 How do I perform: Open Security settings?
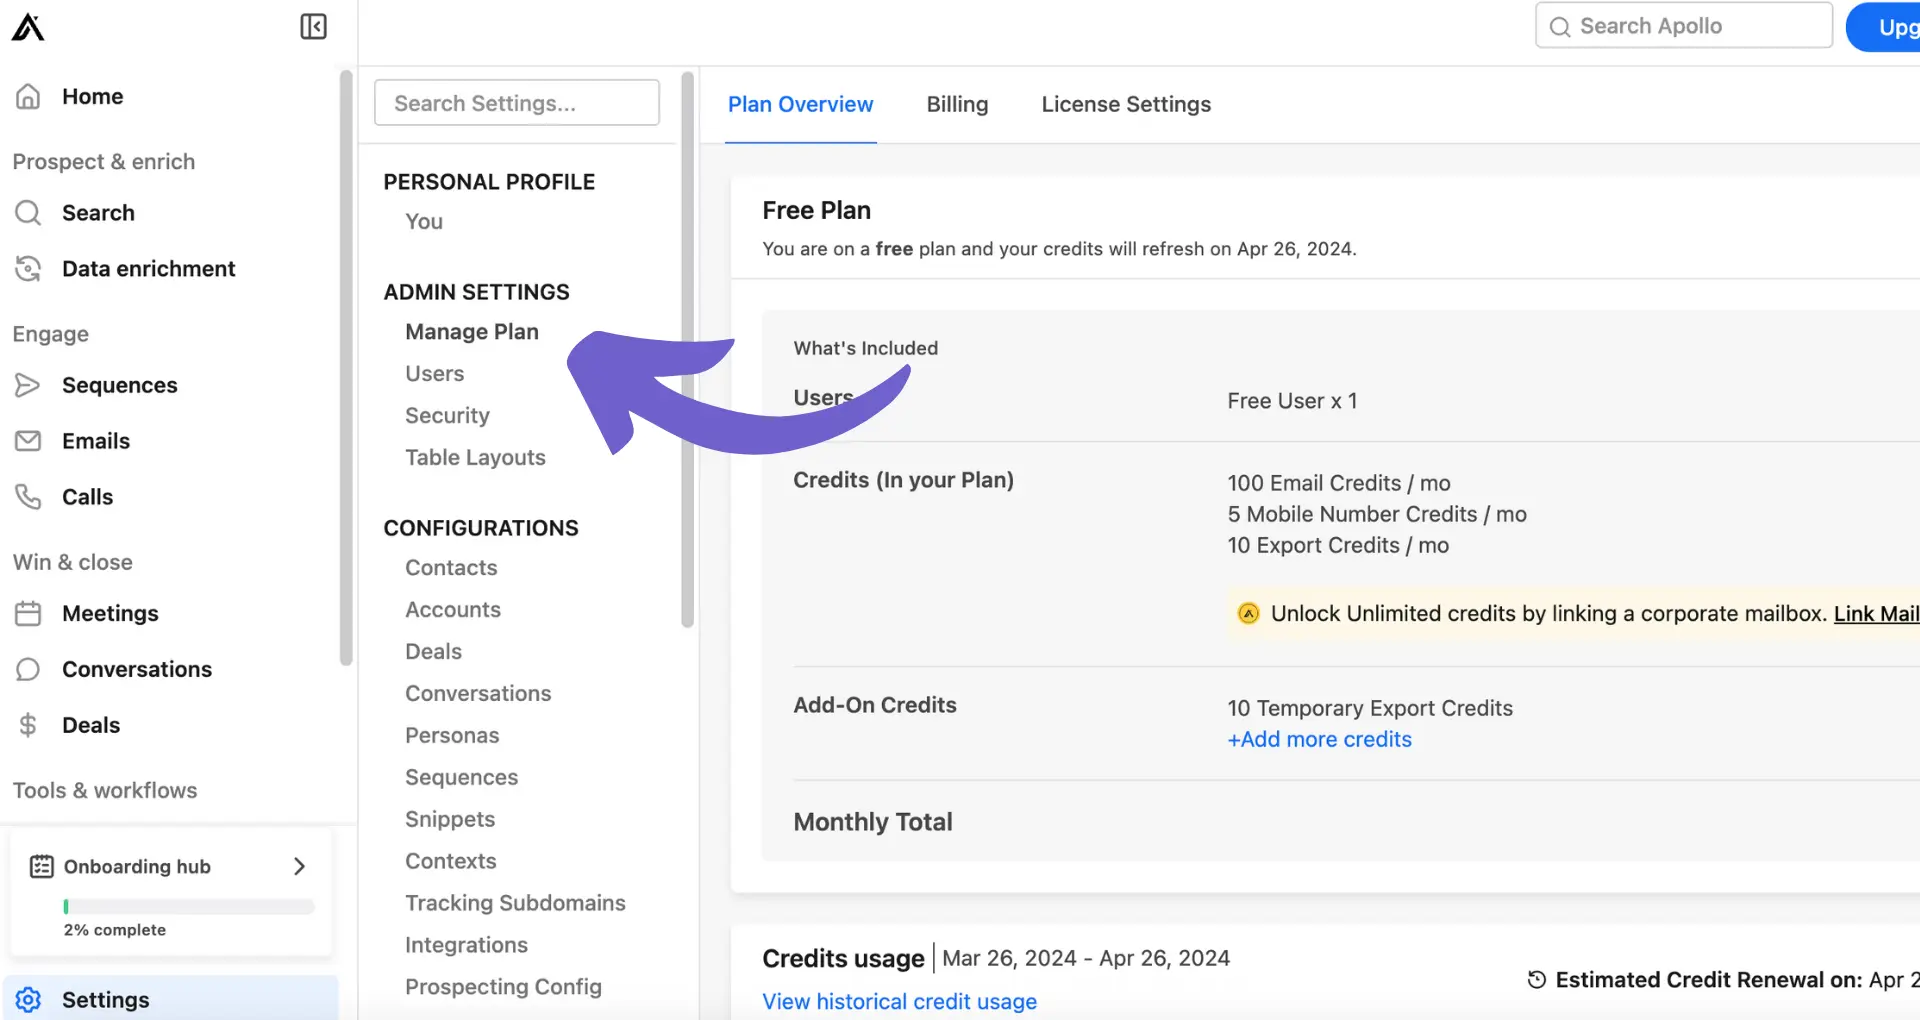tap(447, 416)
